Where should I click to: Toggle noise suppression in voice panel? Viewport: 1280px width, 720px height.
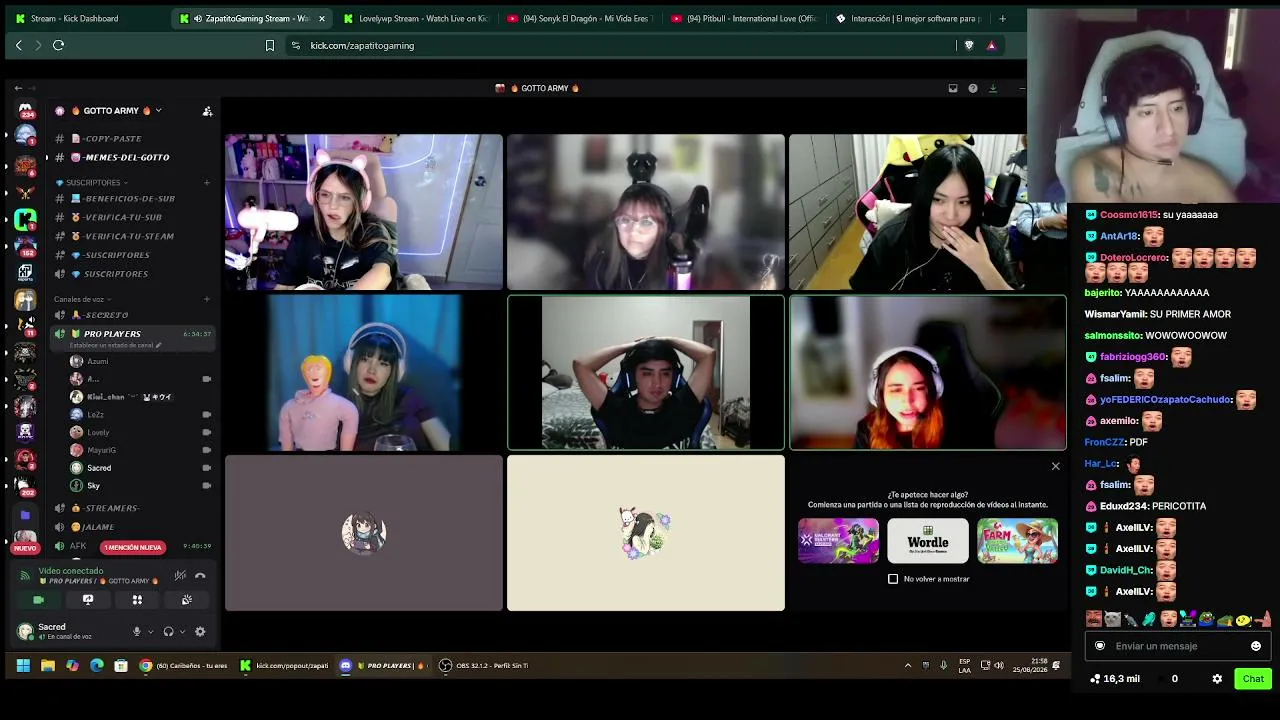(x=180, y=575)
